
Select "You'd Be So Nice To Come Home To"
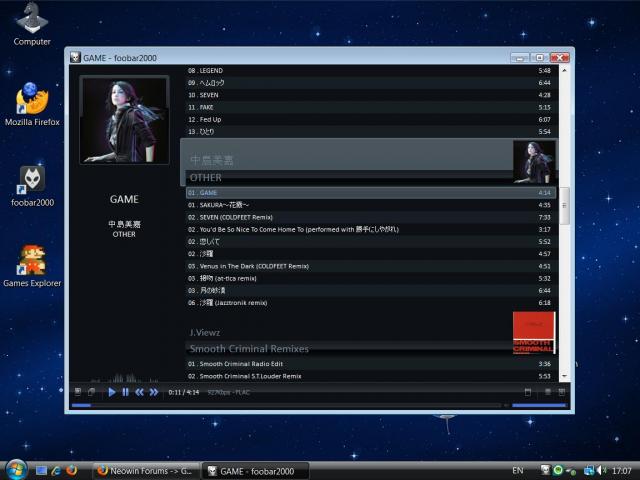point(369,229)
